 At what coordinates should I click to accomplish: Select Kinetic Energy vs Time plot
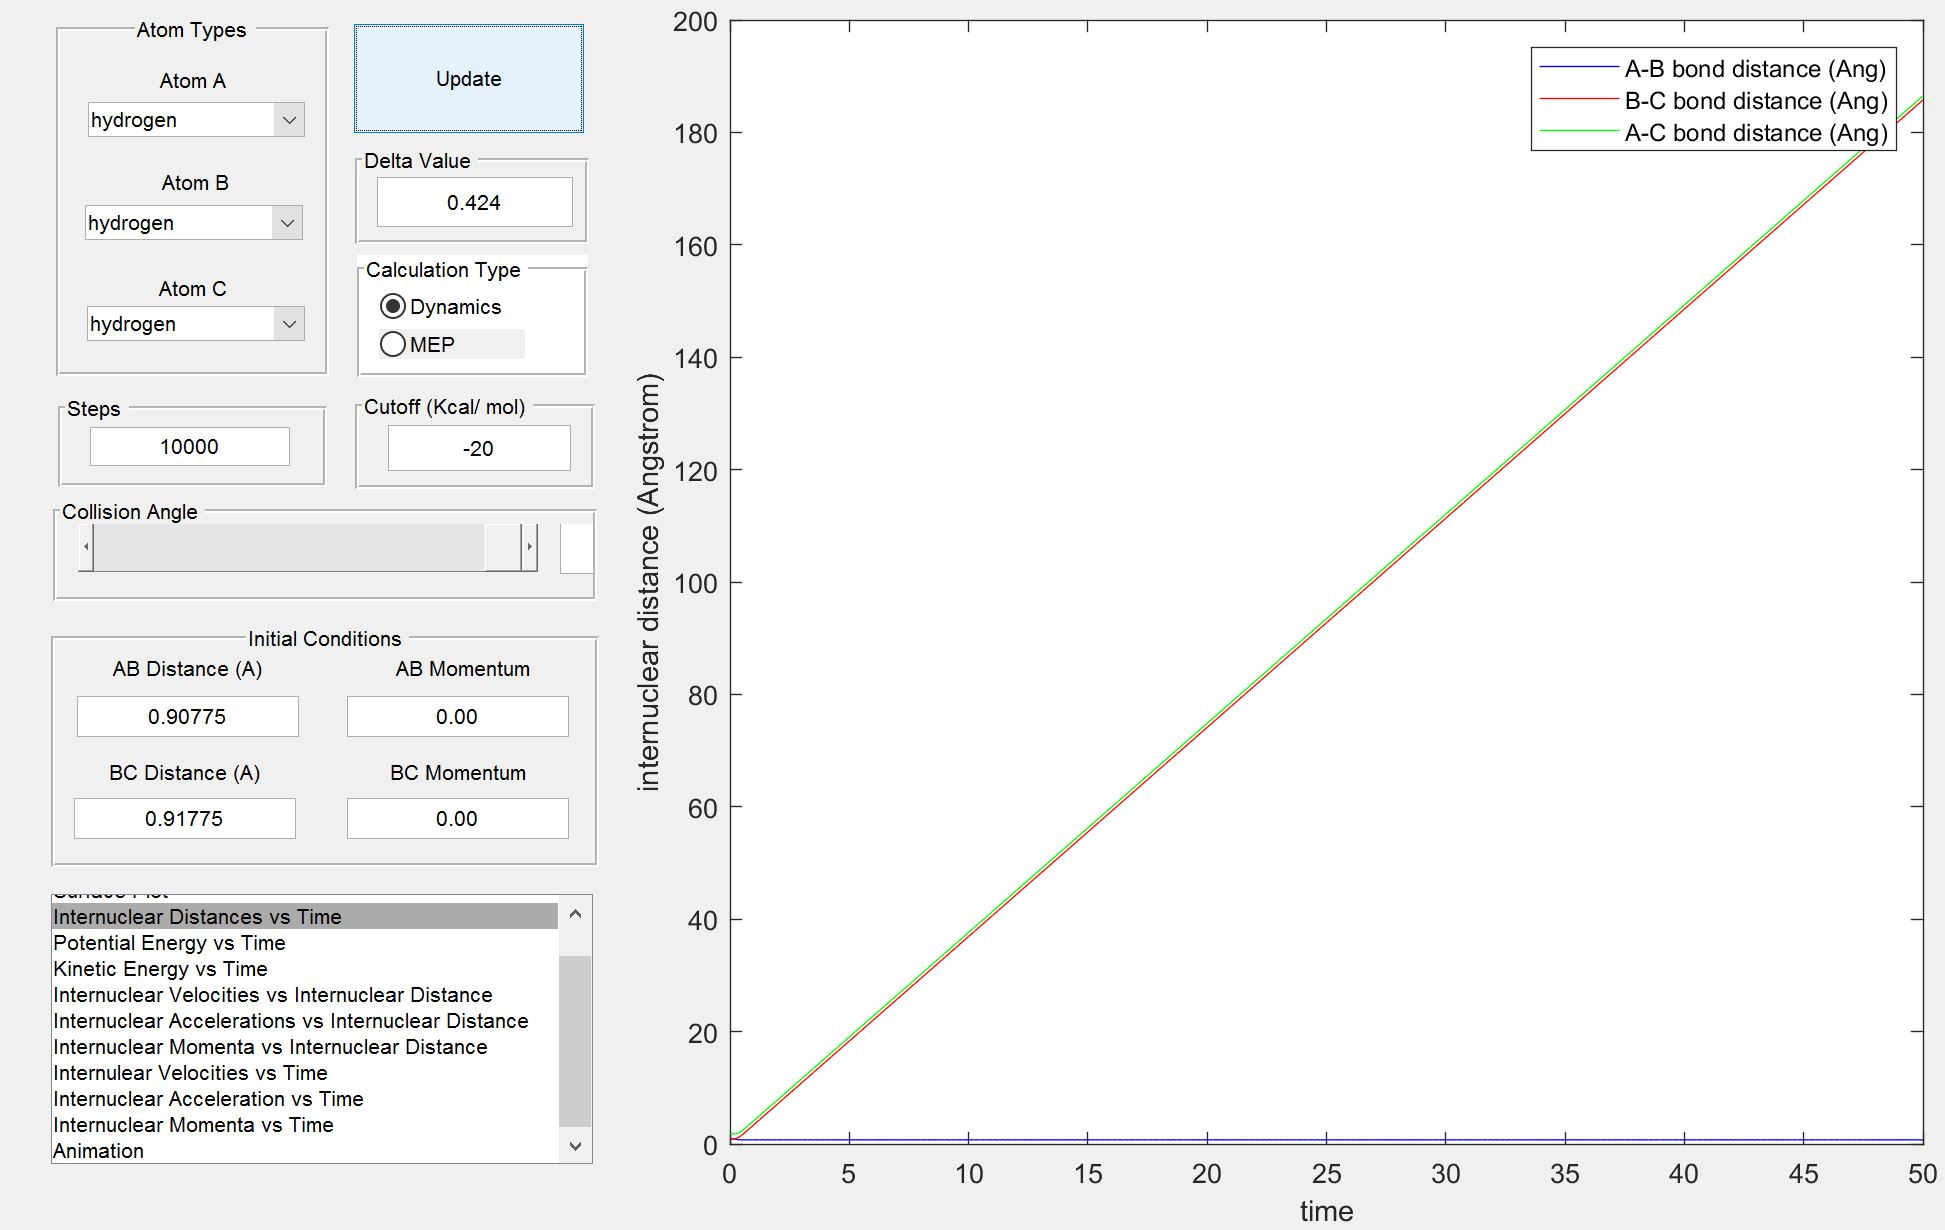tap(160, 969)
